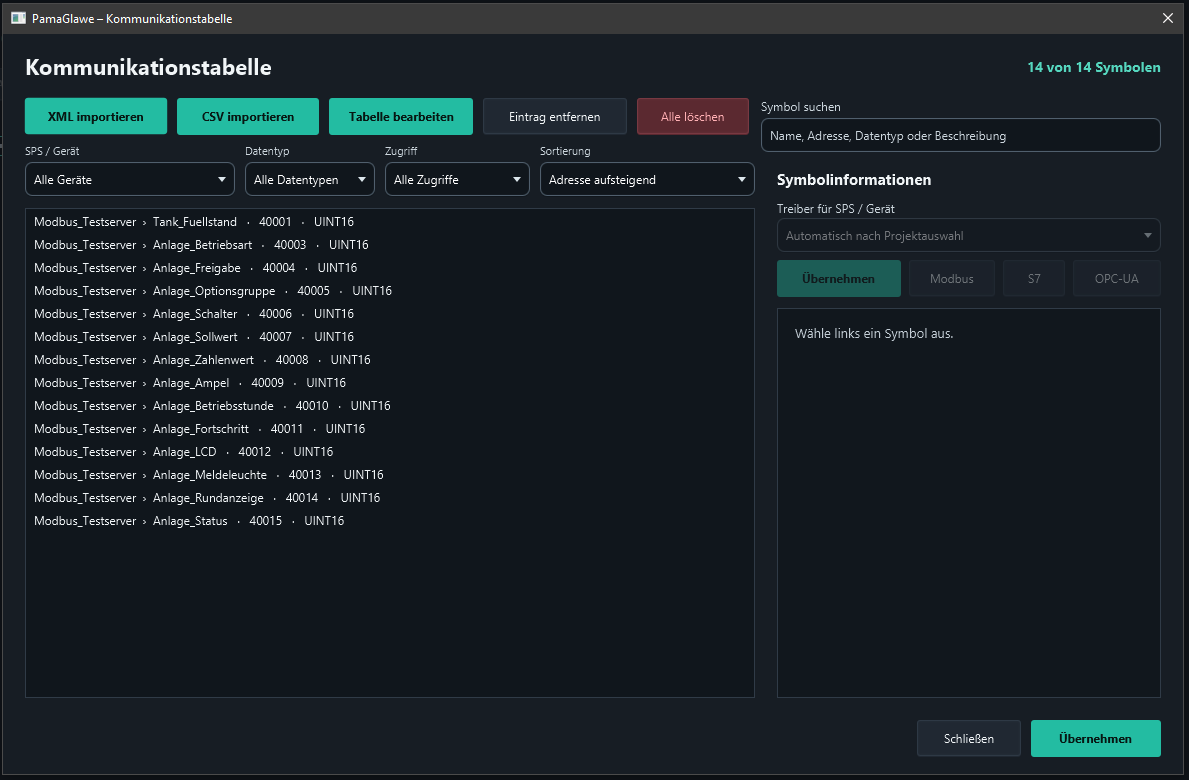Click the Kommunikationstabelle page heading

149,67
